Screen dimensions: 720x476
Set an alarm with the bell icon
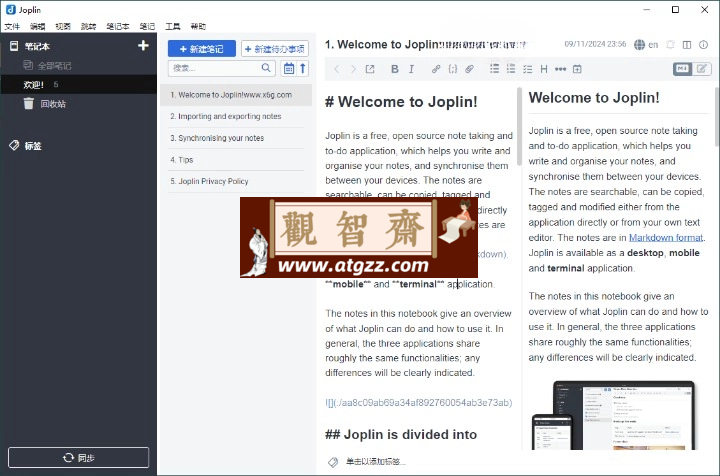pos(670,45)
